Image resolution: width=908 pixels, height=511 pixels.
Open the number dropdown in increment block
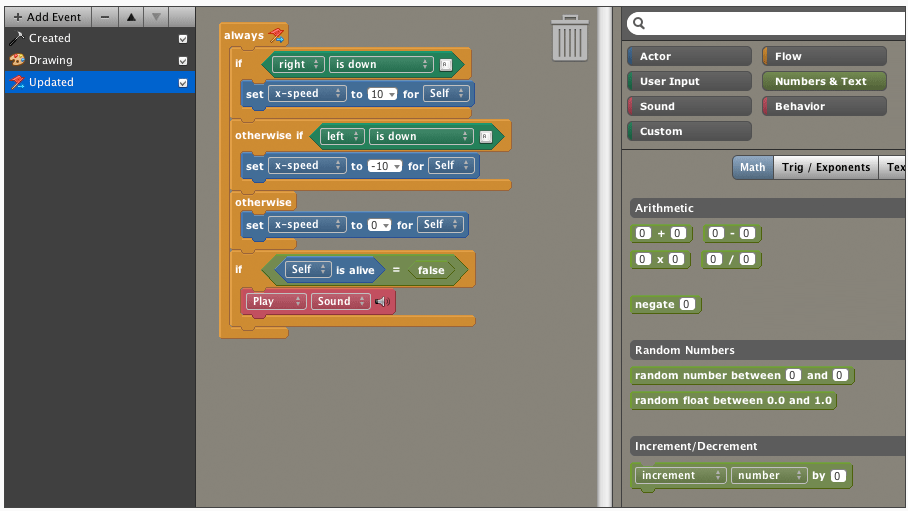(x=769, y=475)
